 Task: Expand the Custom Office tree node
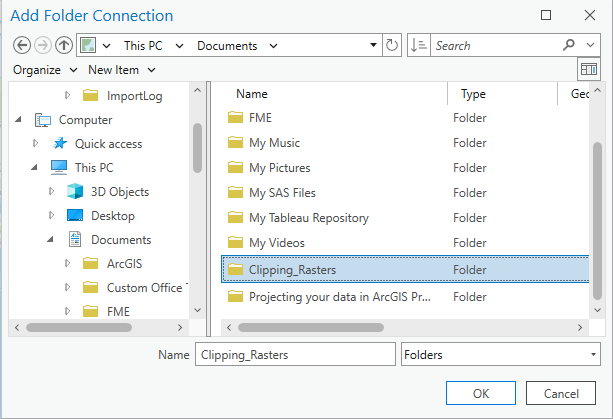click(x=67, y=287)
